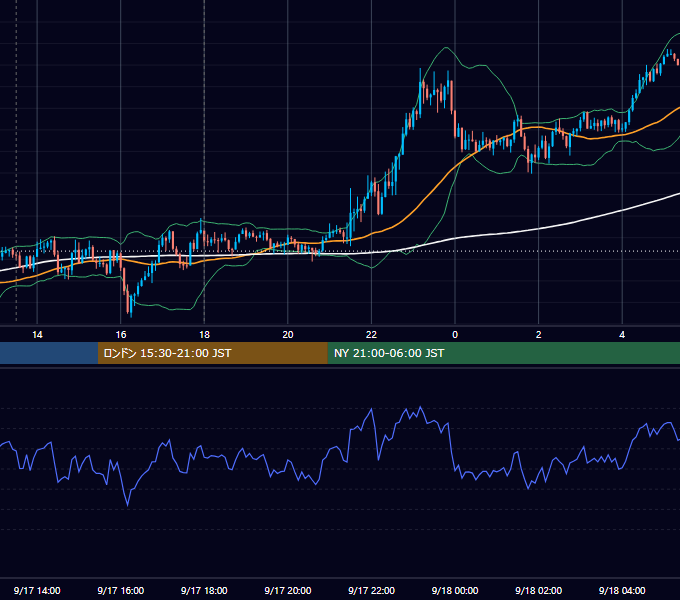Click the 9/17 16:00 time label

121,590
